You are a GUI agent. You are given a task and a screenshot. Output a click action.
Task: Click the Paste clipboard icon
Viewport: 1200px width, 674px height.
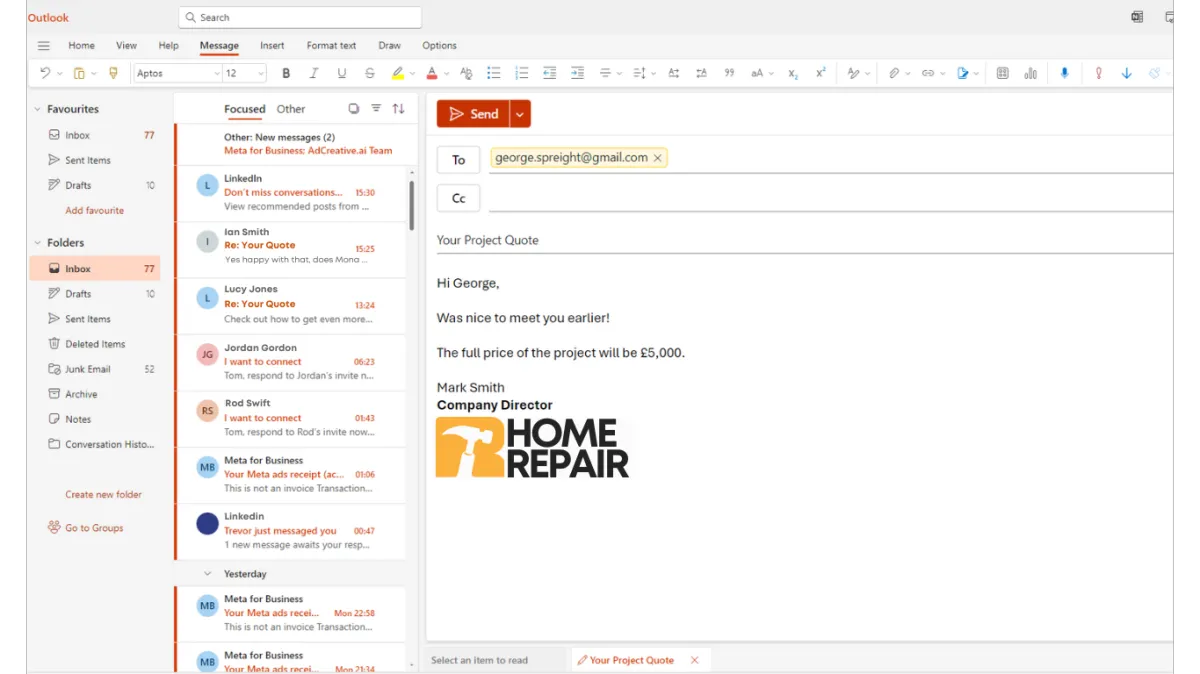click(79, 73)
